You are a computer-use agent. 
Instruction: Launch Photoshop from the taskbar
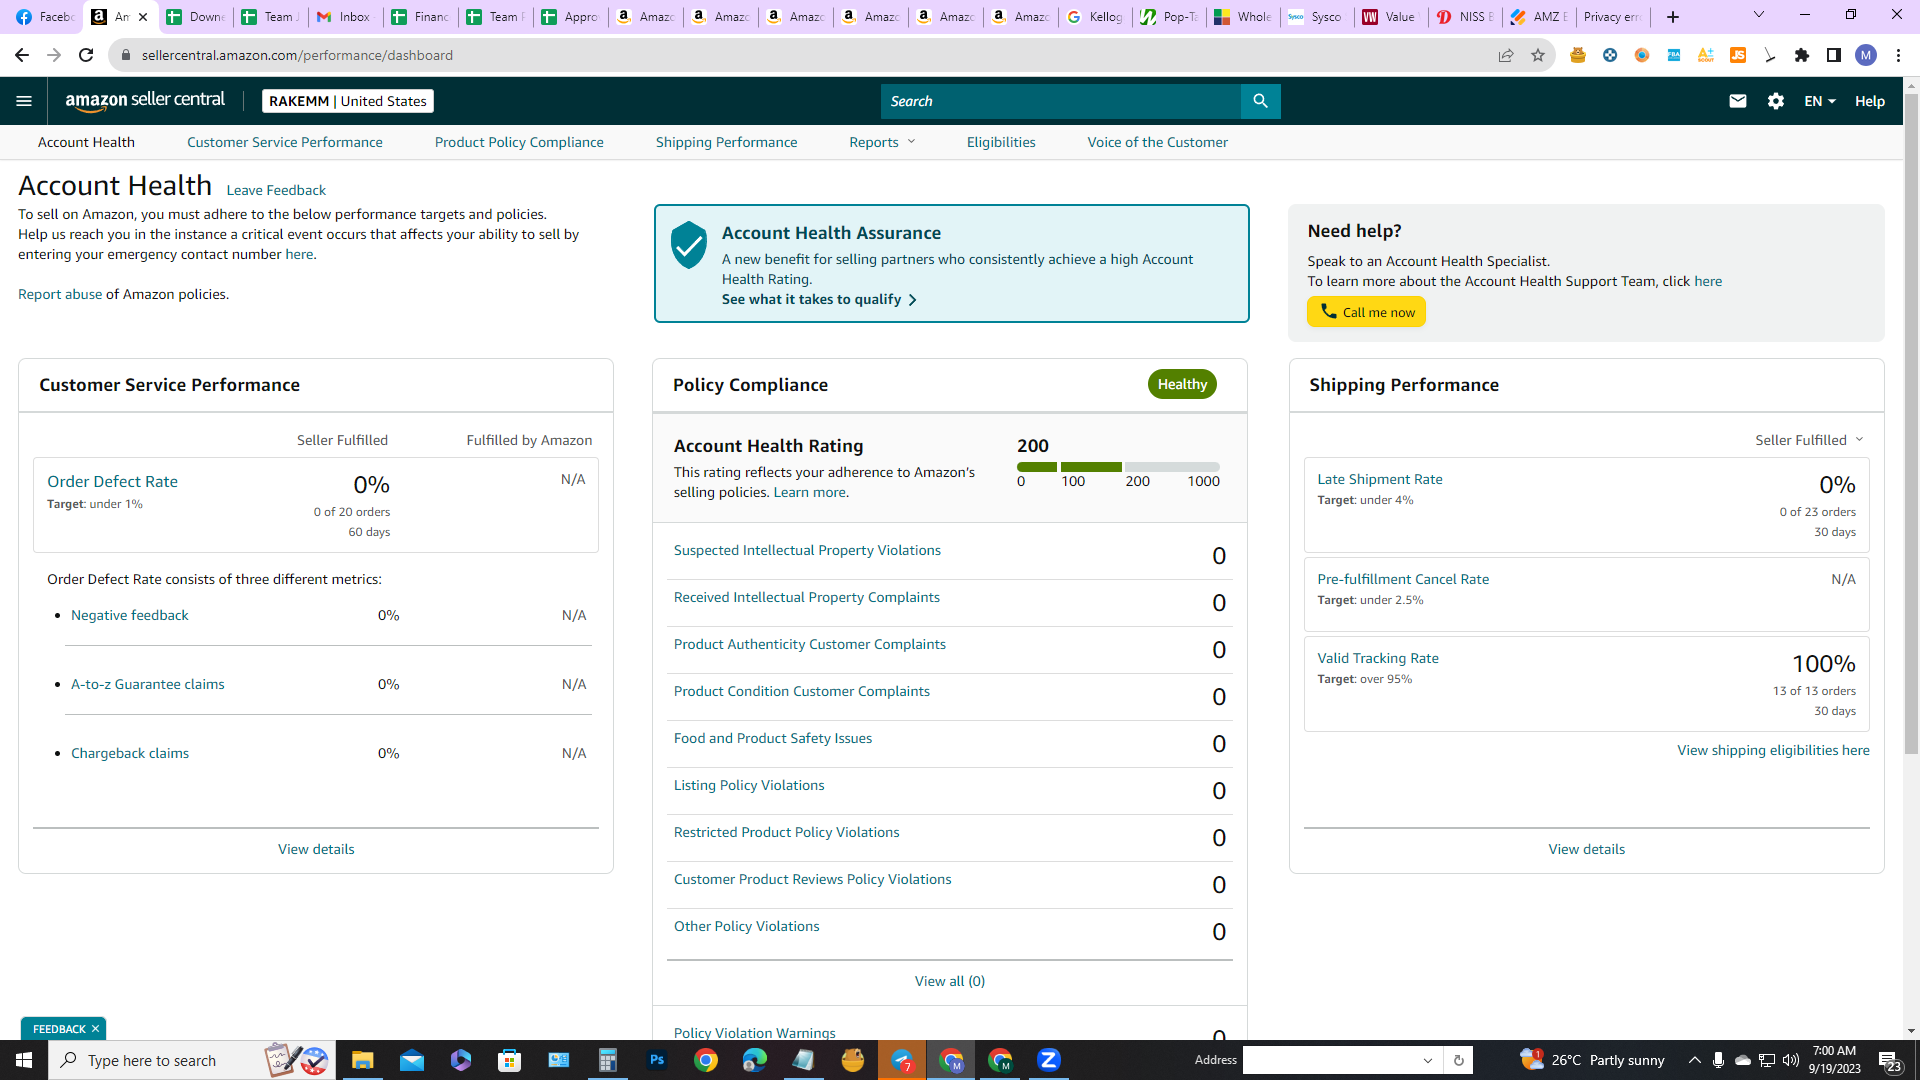[657, 1060]
